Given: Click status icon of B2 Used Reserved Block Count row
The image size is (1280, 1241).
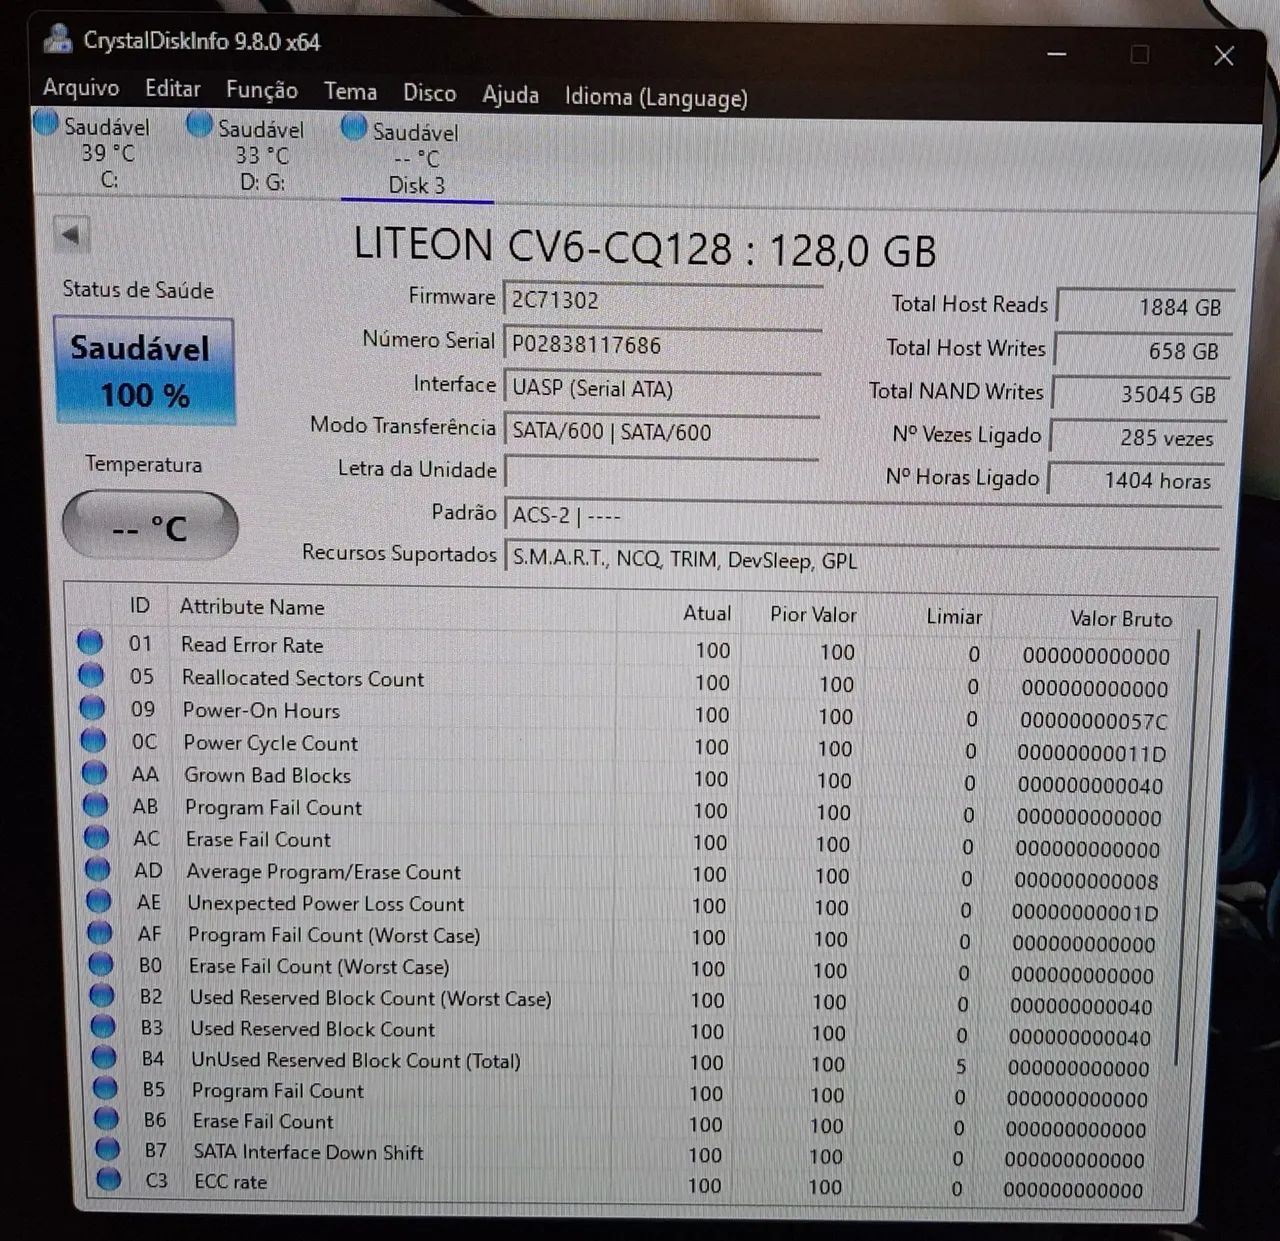Looking at the screenshot, I should (x=101, y=995).
